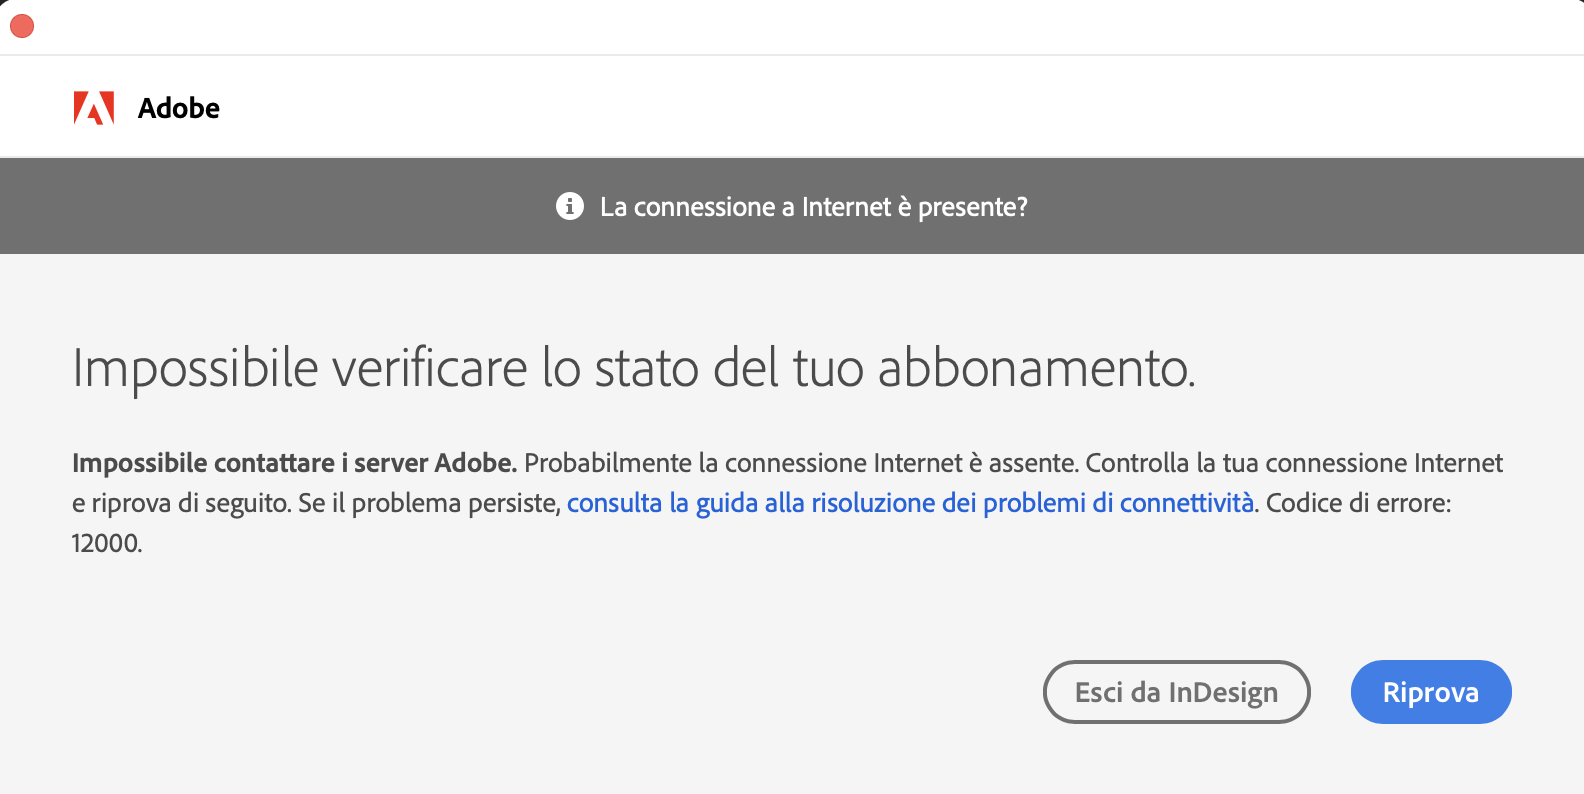The image size is (1584, 794).
Task: Click the text "e riprova di seguito"
Action: click(180, 503)
